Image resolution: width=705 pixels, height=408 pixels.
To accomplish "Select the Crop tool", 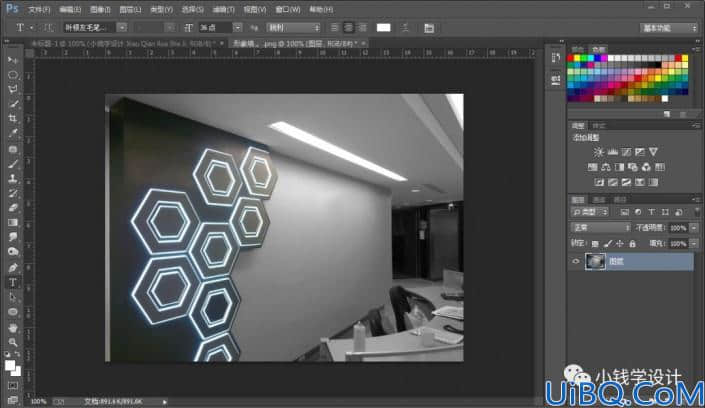I will pos(13,119).
